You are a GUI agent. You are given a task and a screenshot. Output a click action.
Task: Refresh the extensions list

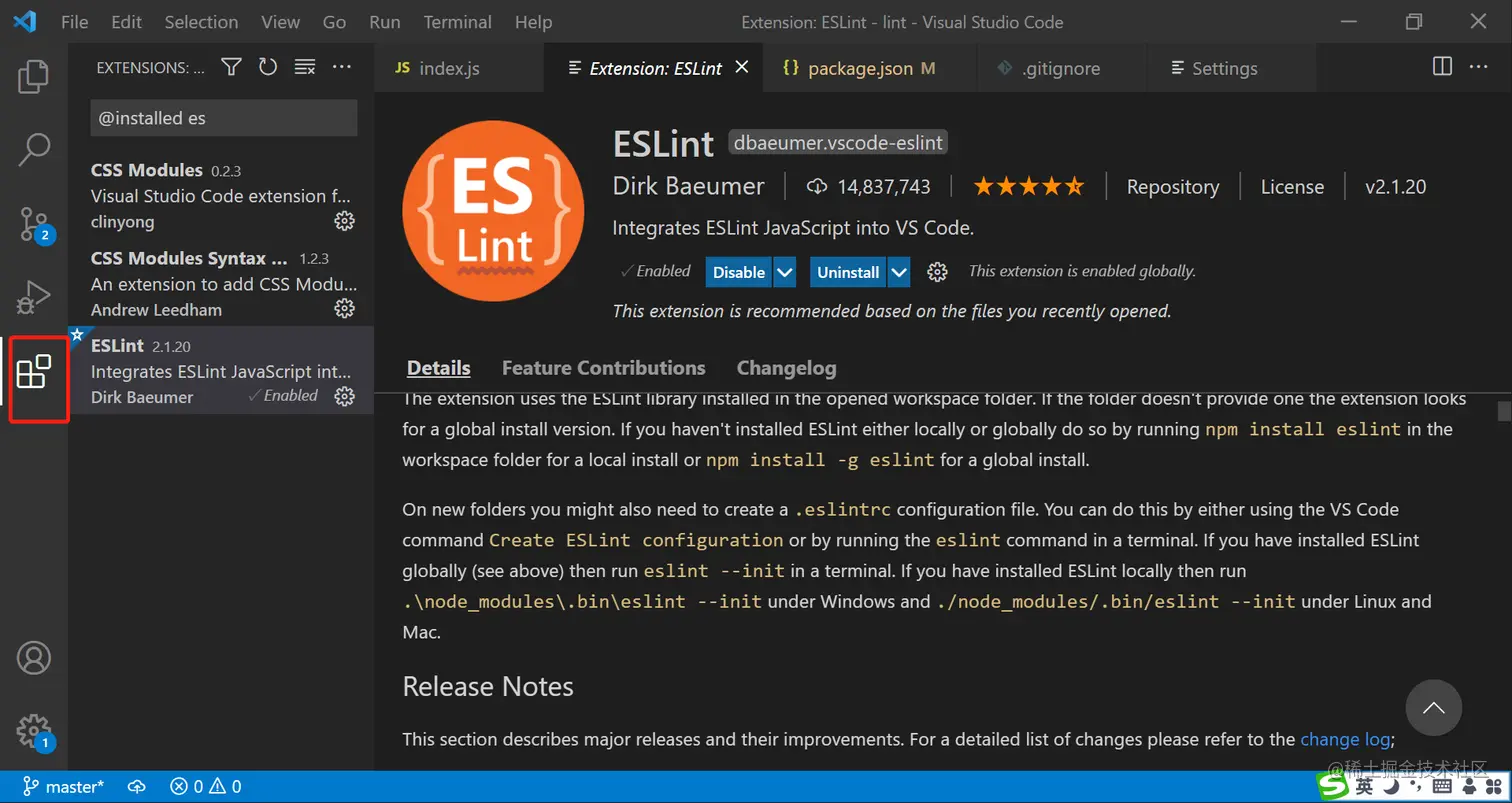[x=268, y=67]
